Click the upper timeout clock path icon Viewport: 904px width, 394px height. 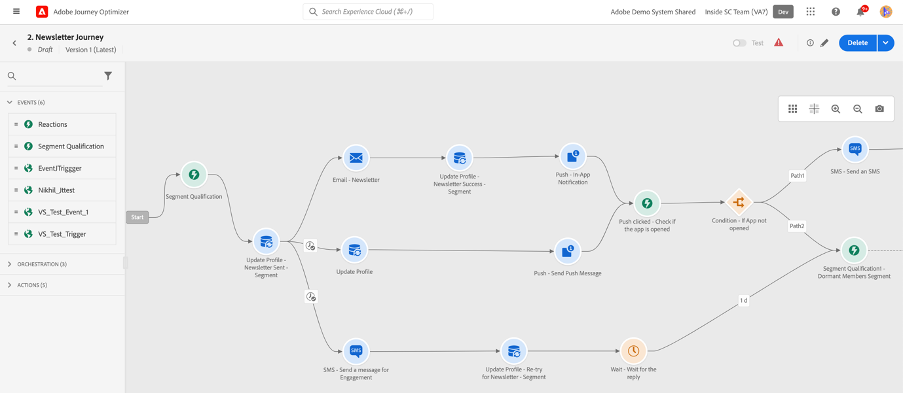click(311, 246)
